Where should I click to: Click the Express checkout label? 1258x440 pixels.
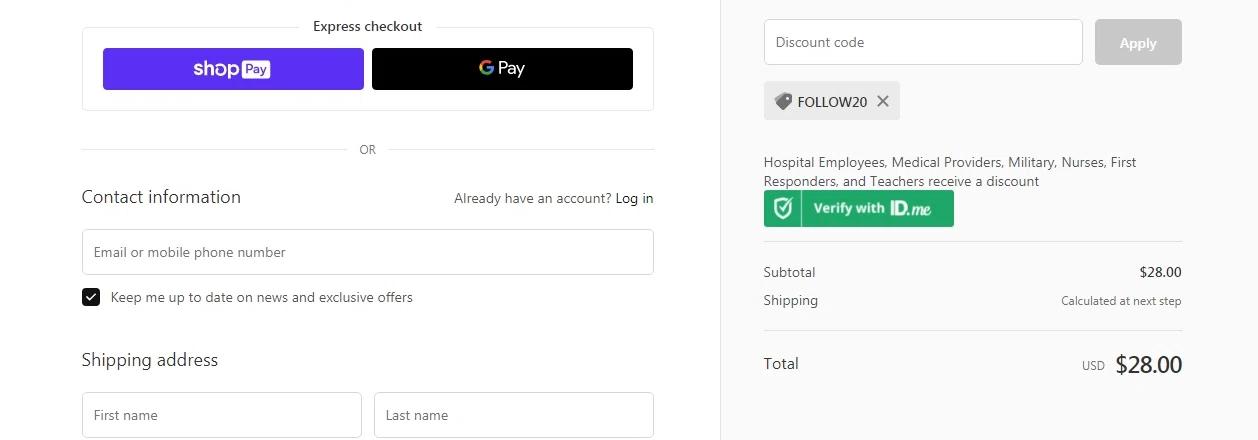[367, 26]
